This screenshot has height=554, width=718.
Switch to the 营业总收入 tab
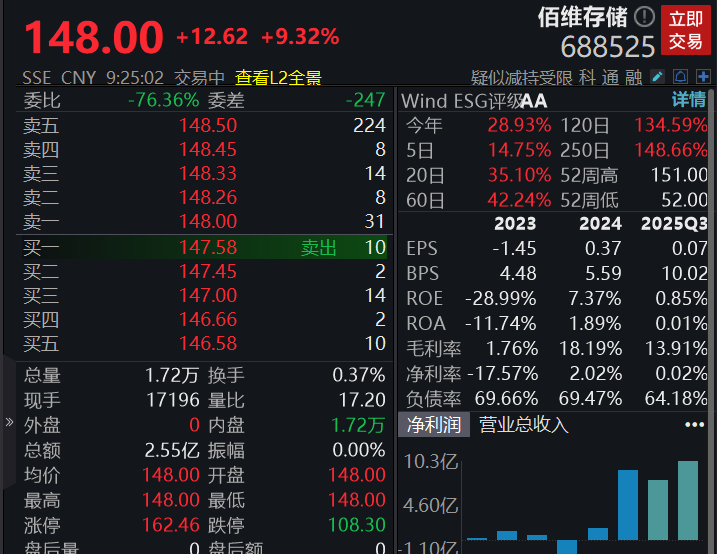(x=523, y=424)
